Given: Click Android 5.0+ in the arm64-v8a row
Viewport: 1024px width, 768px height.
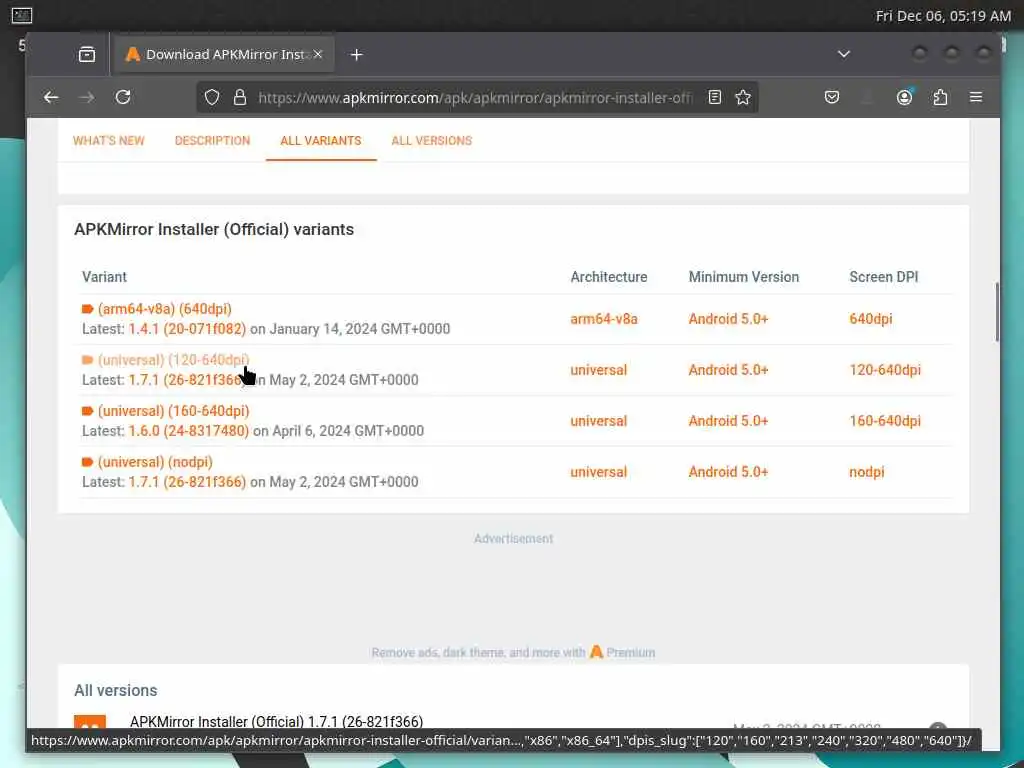Looking at the screenshot, I should tap(729, 319).
